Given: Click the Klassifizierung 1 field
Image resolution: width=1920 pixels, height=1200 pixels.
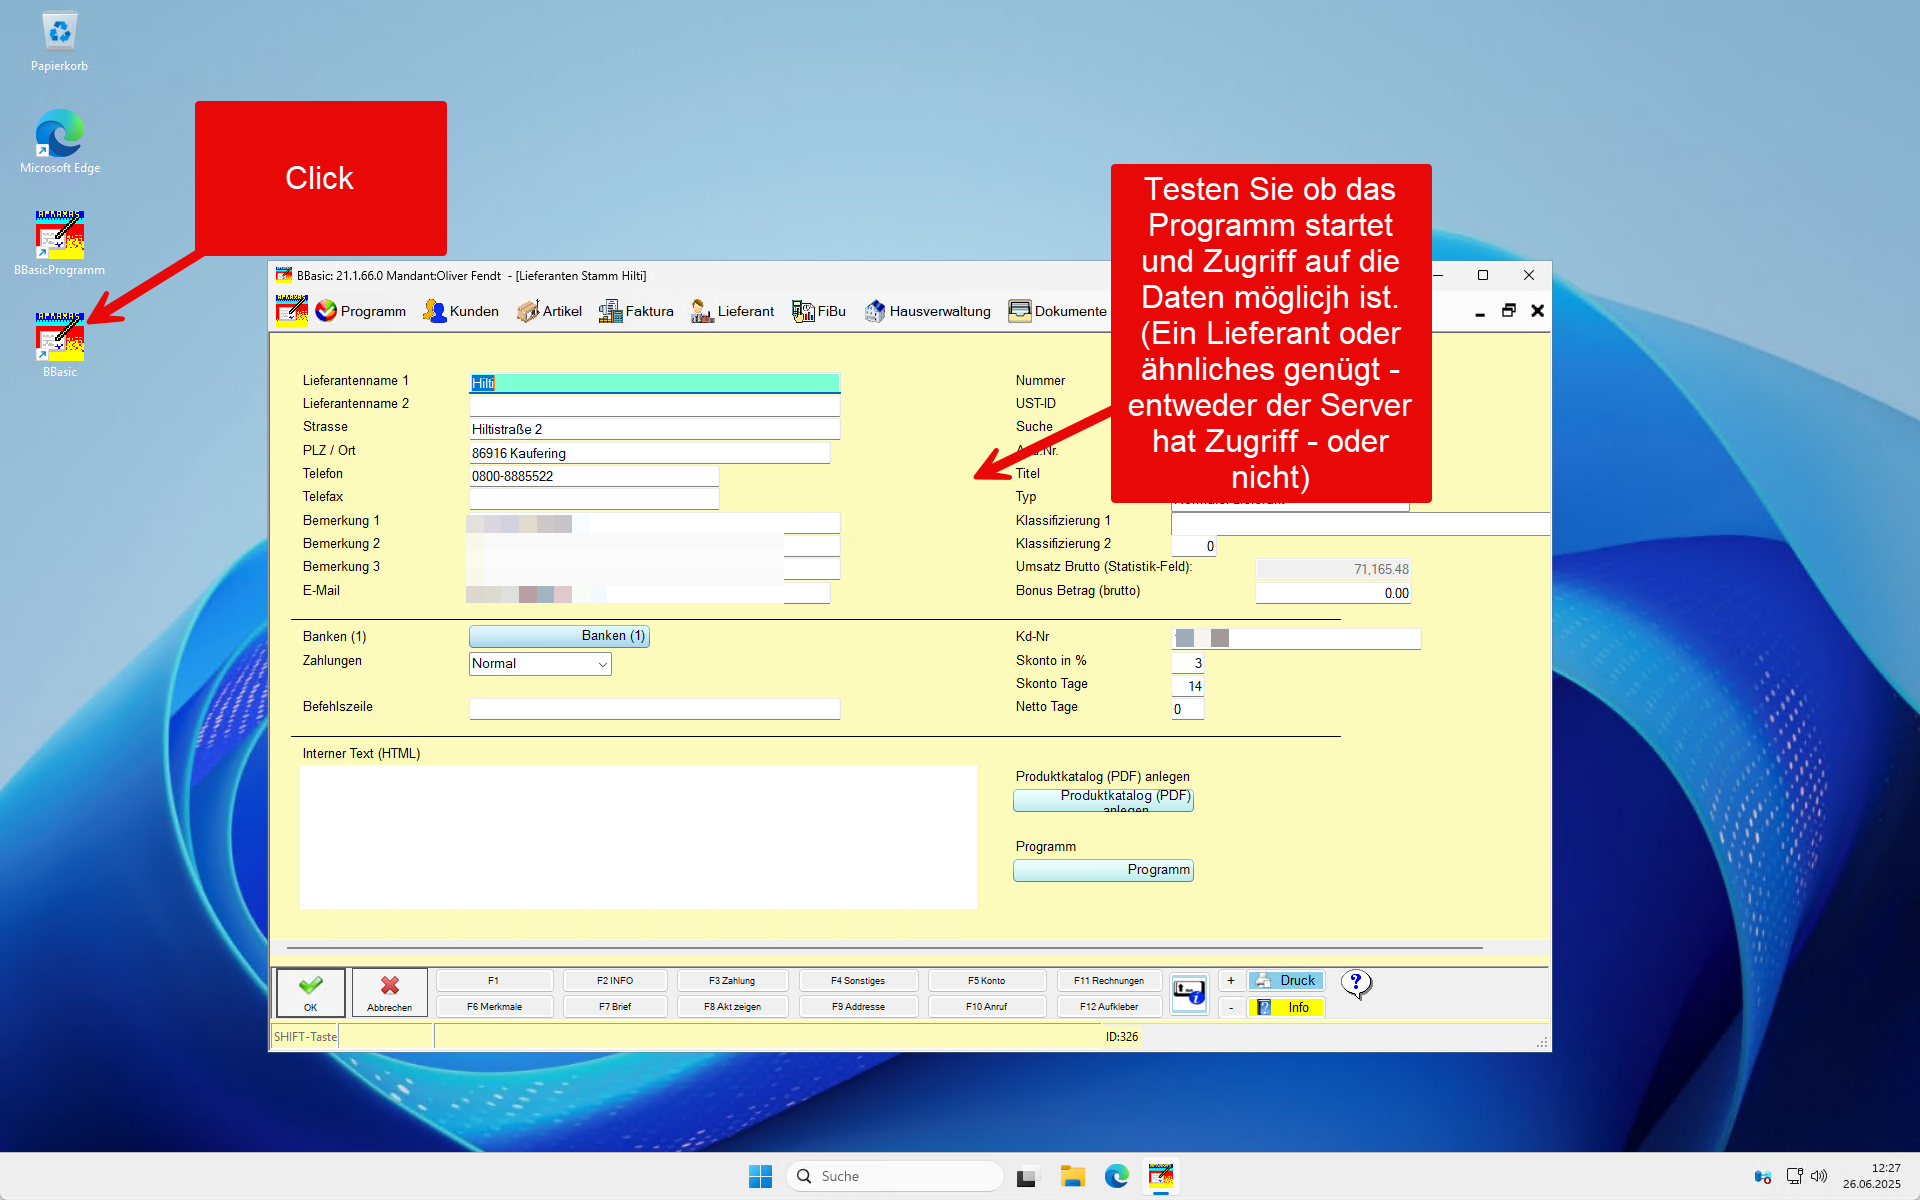Looking at the screenshot, I should coord(1360,523).
